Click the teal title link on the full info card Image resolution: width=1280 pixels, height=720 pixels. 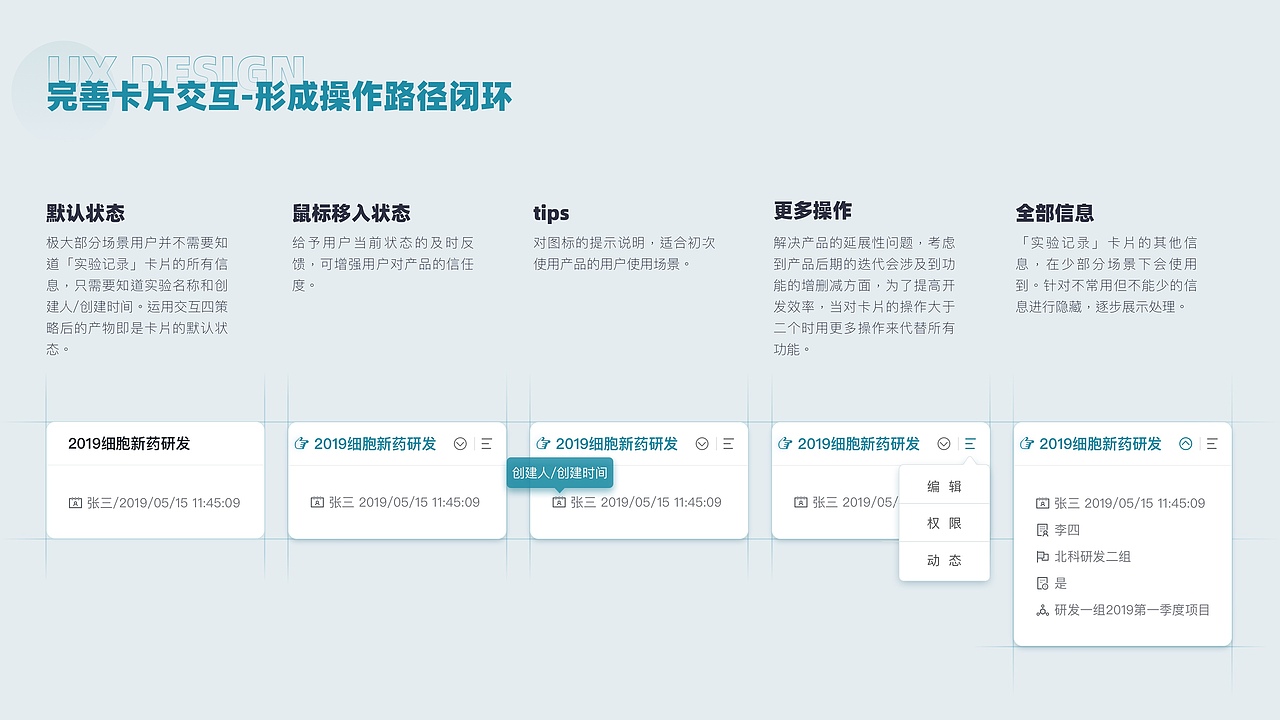click(1100, 444)
